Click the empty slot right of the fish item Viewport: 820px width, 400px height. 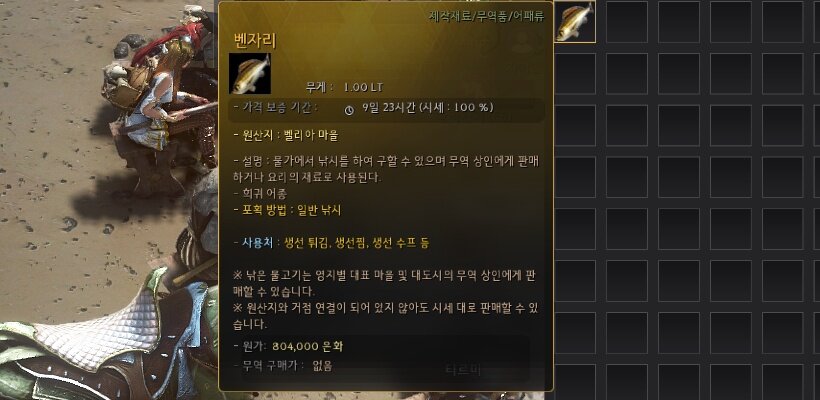pyautogui.click(x=627, y=21)
